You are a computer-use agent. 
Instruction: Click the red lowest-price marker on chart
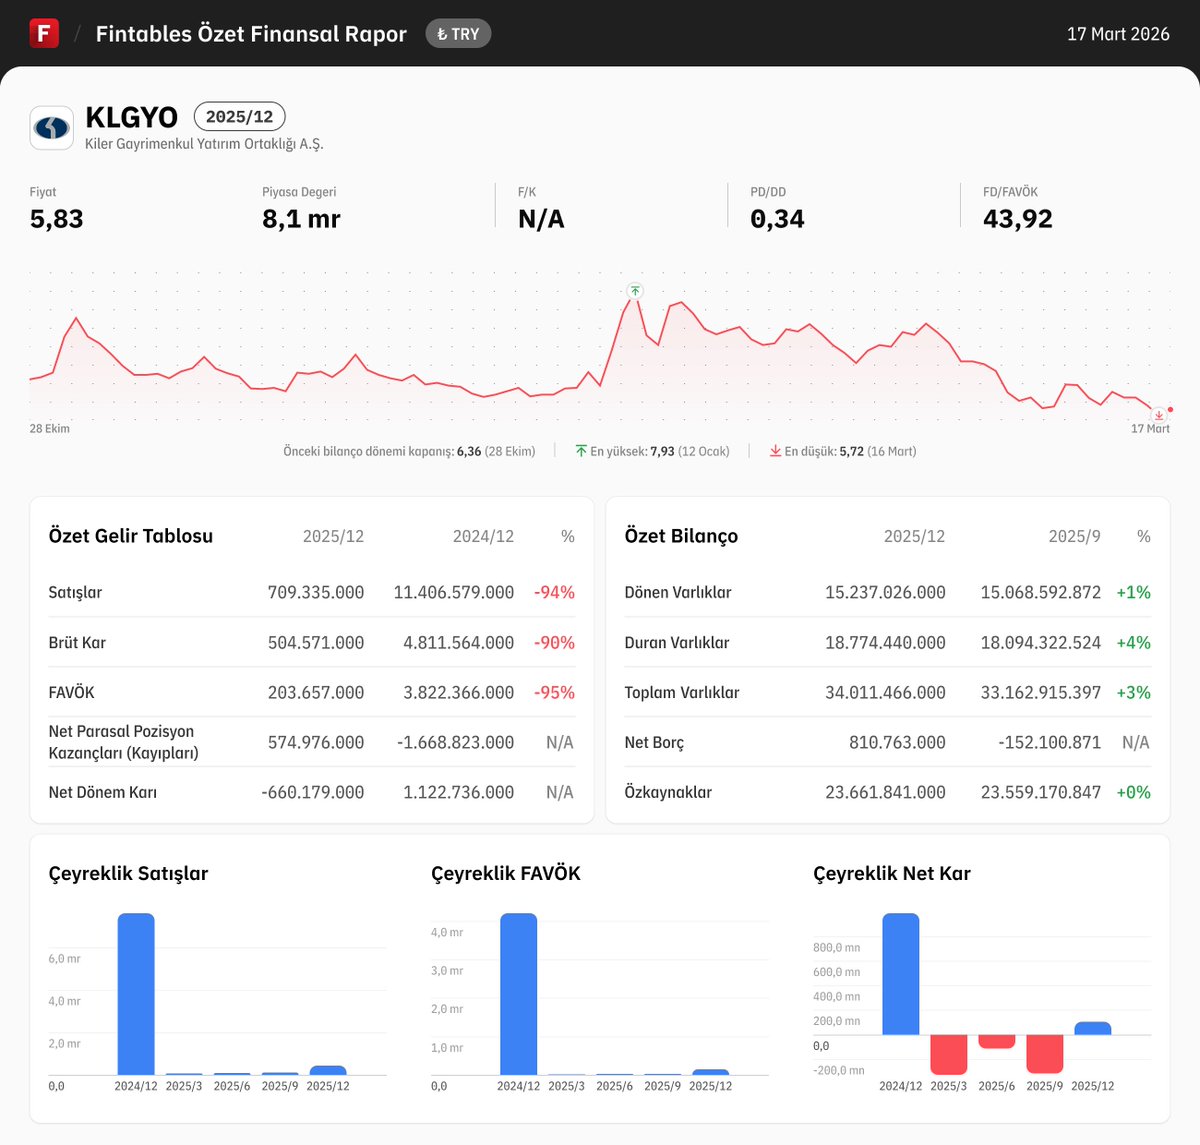1159,415
